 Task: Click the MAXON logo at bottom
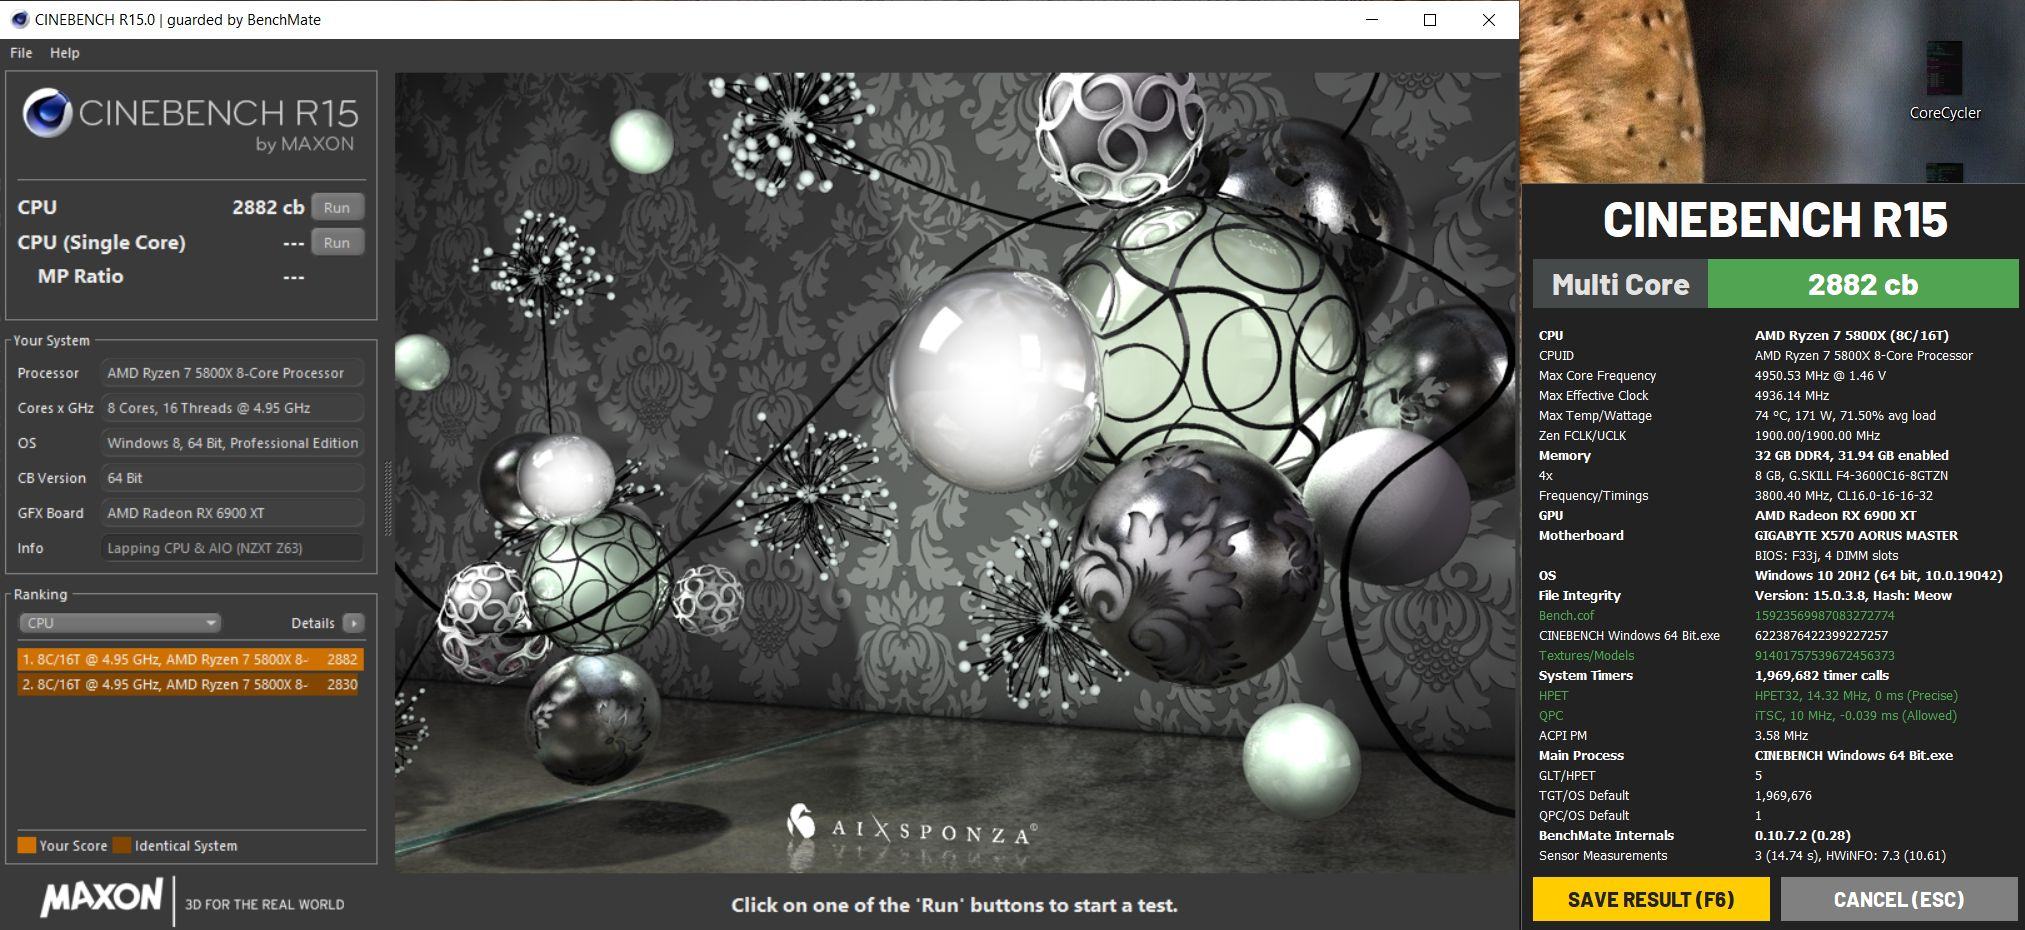click(101, 897)
